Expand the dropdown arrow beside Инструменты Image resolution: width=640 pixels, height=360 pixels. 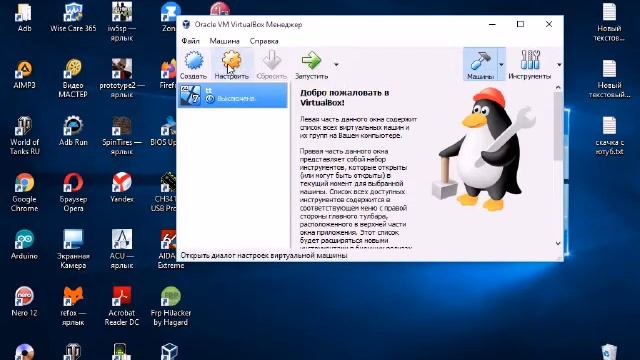point(559,64)
